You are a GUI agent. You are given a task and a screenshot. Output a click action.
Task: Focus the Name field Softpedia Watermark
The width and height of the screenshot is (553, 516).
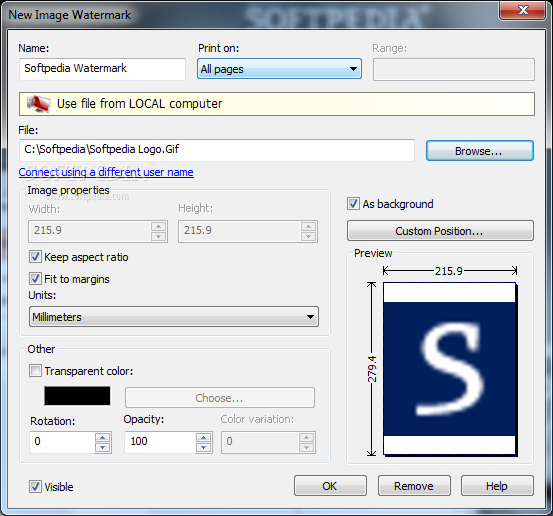(x=102, y=69)
